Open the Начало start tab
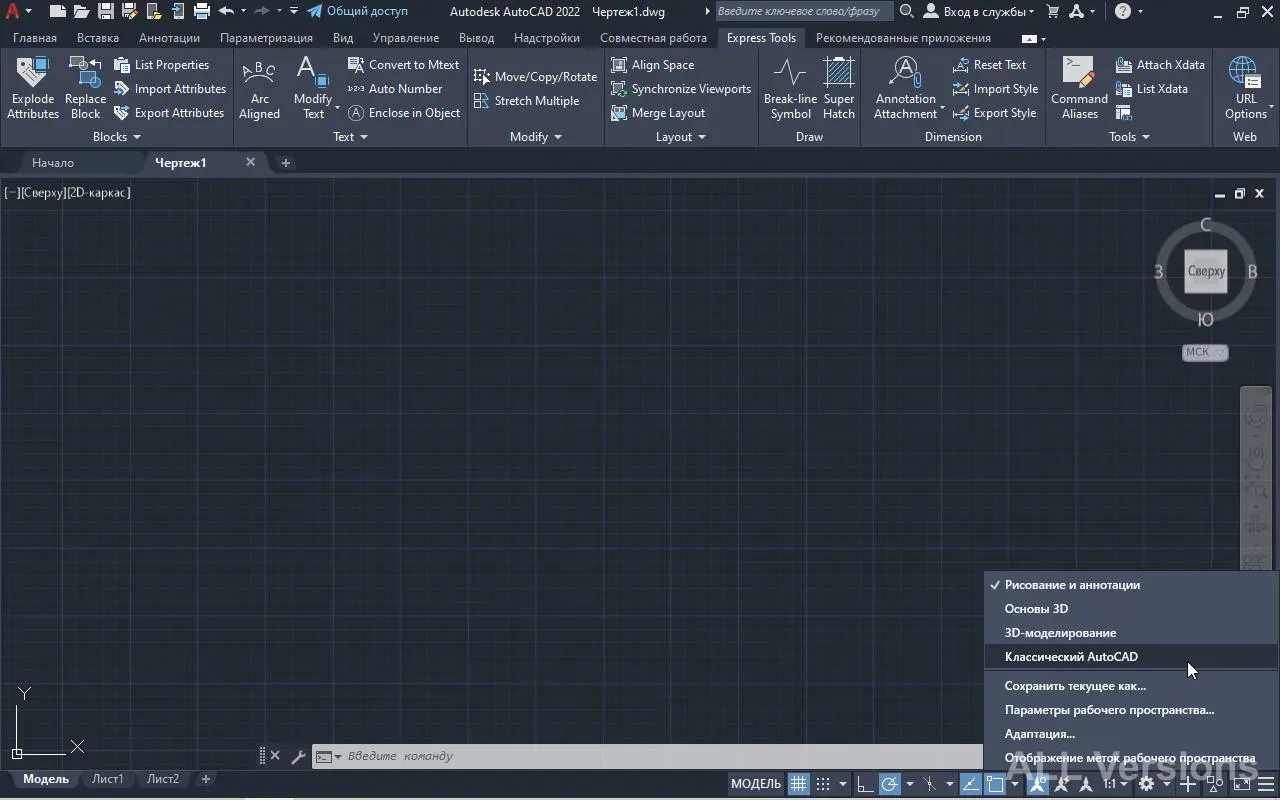1280x800 pixels. click(53, 162)
